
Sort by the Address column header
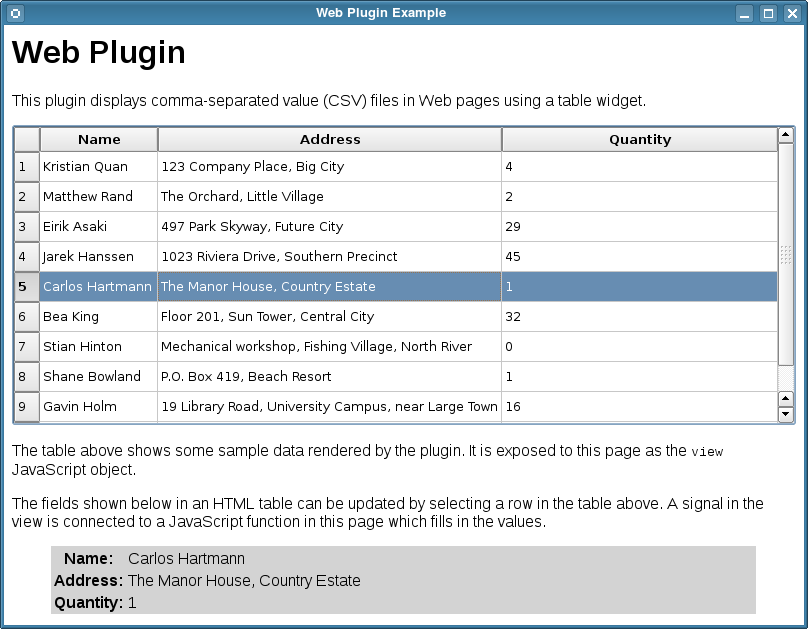coord(330,140)
